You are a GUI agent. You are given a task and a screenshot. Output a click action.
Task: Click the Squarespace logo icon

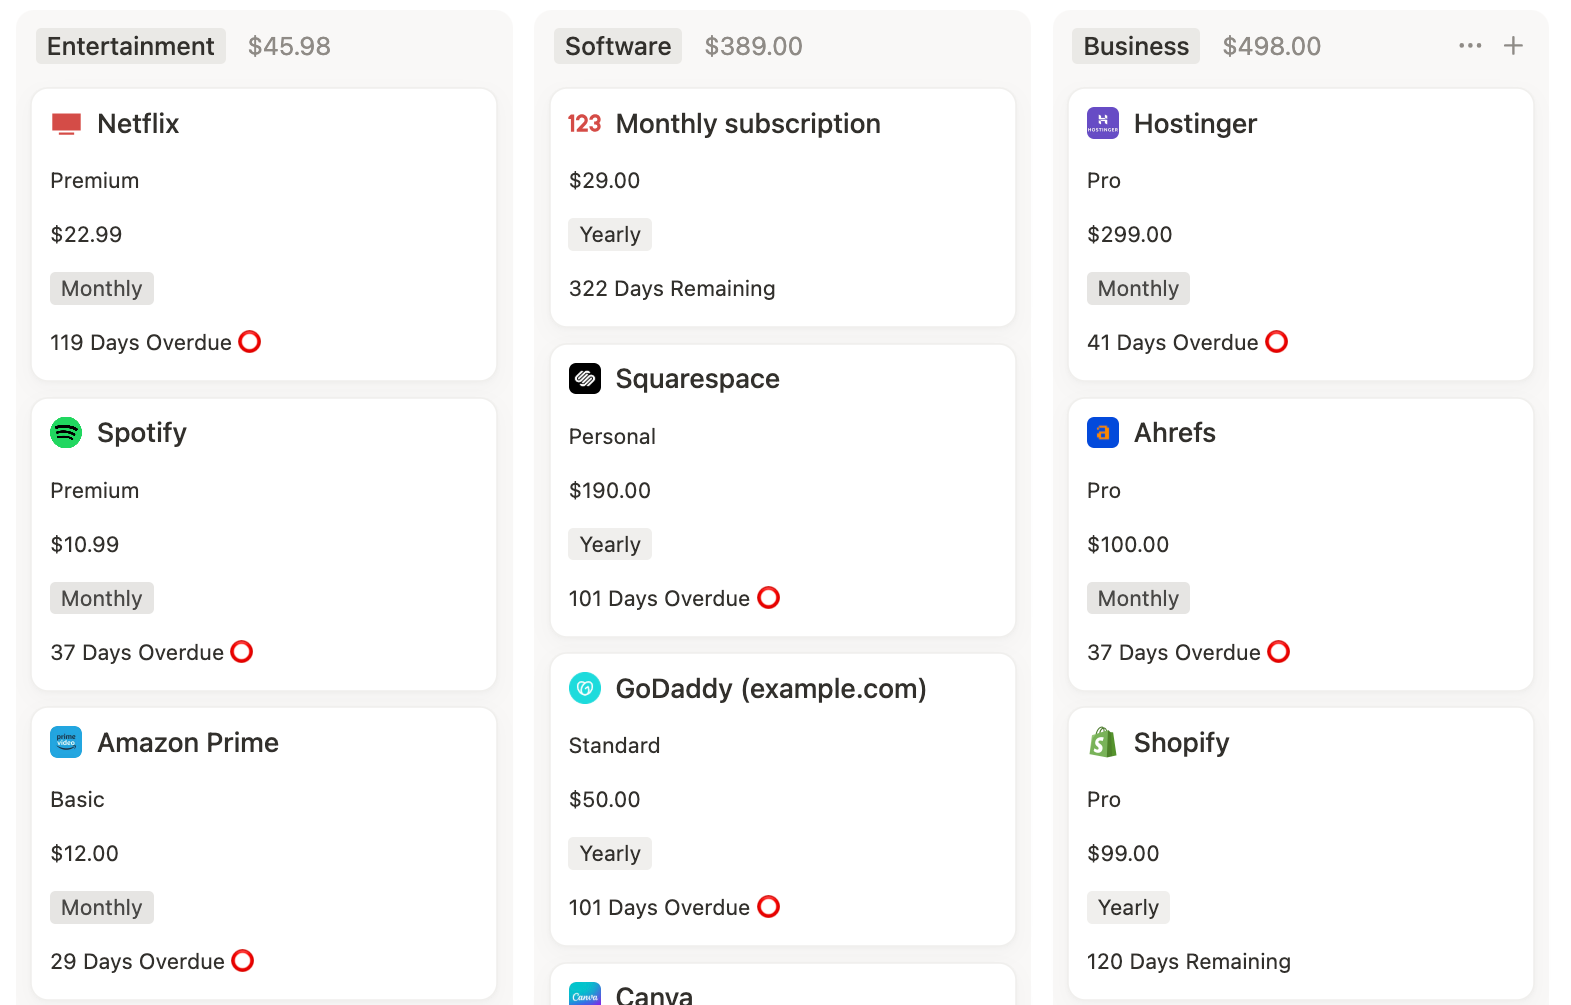[x=585, y=379]
